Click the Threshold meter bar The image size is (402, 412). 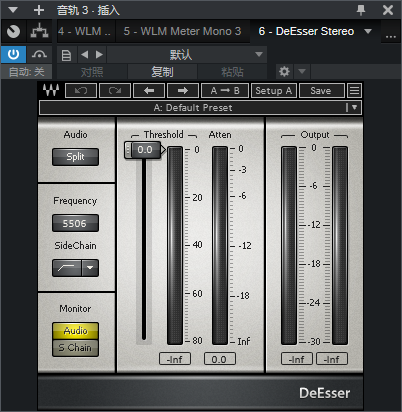point(175,245)
